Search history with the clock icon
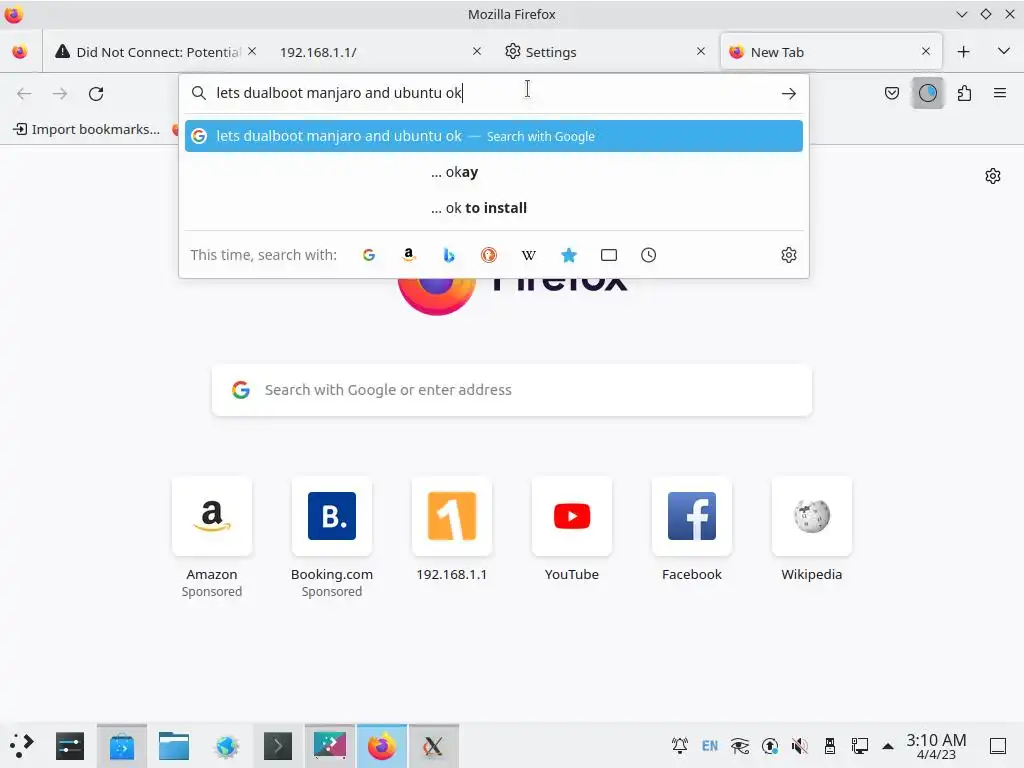The width and height of the screenshot is (1024, 768). point(648,255)
